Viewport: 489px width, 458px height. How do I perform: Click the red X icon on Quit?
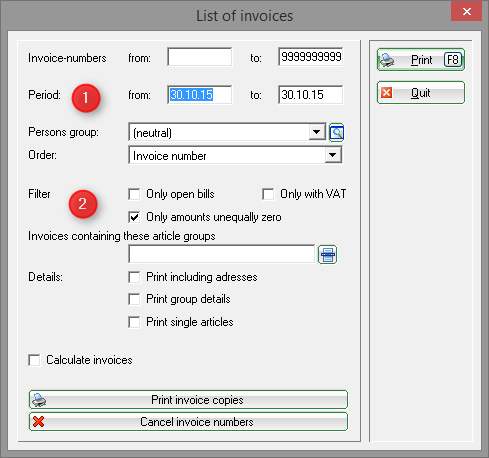click(386, 92)
